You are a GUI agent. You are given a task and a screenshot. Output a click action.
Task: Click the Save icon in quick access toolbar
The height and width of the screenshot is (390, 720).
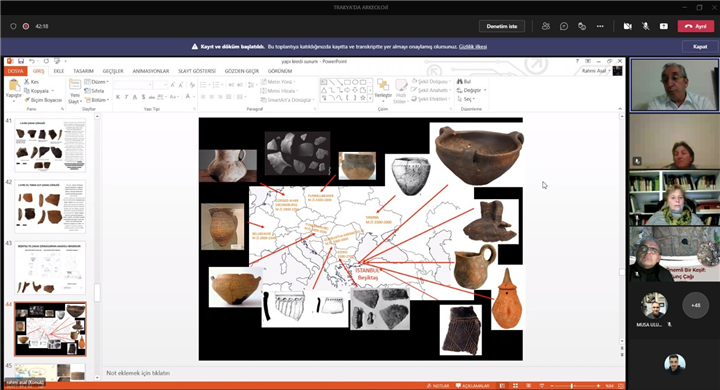coord(21,61)
